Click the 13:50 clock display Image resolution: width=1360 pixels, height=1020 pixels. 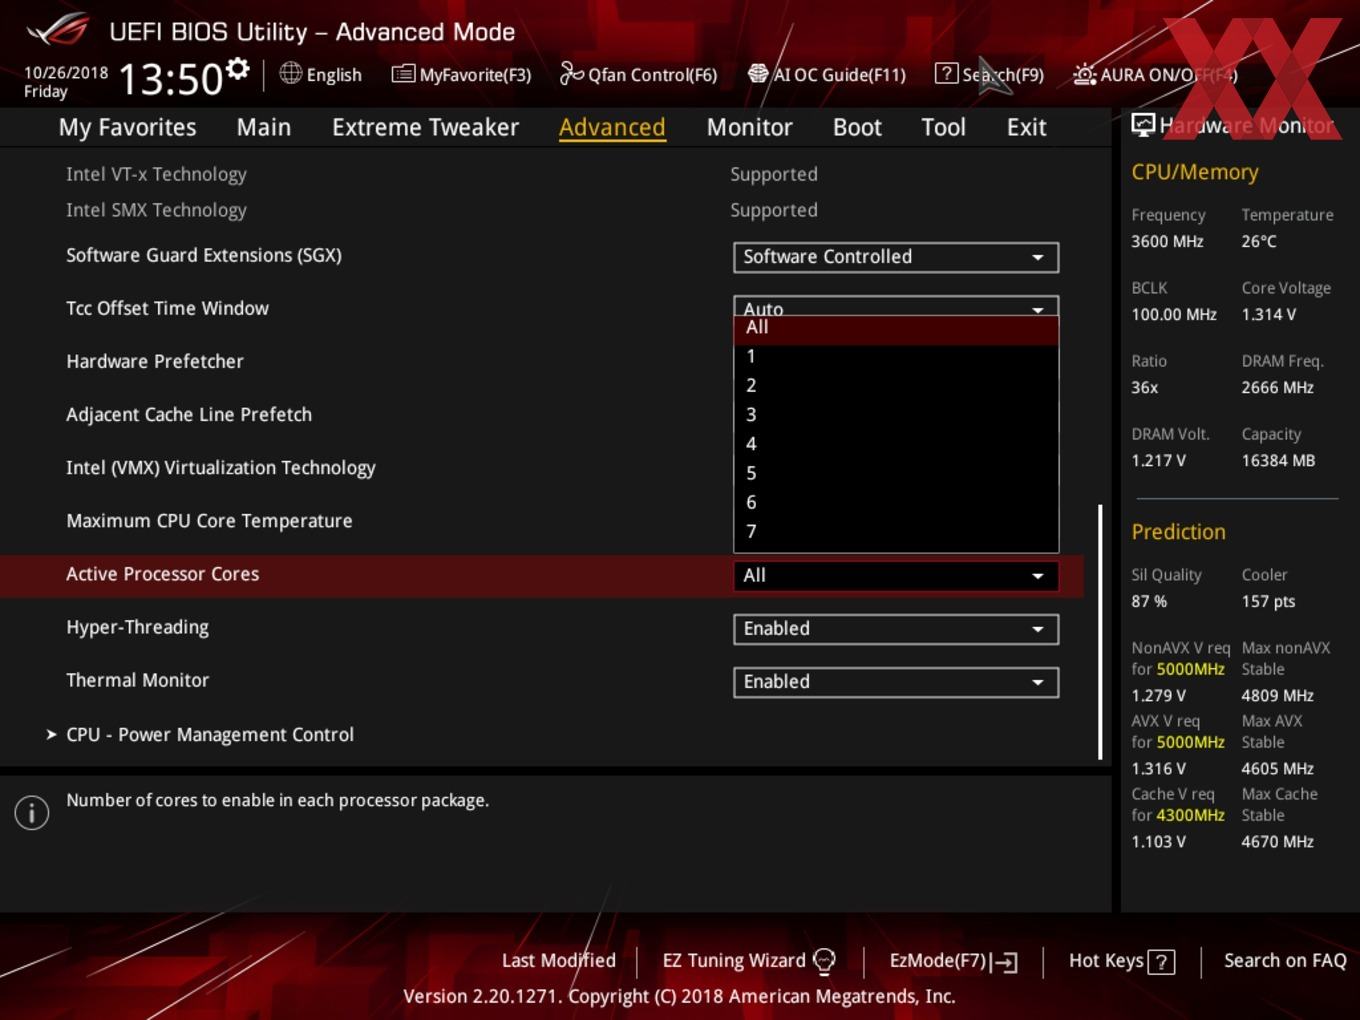tap(170, 79)
